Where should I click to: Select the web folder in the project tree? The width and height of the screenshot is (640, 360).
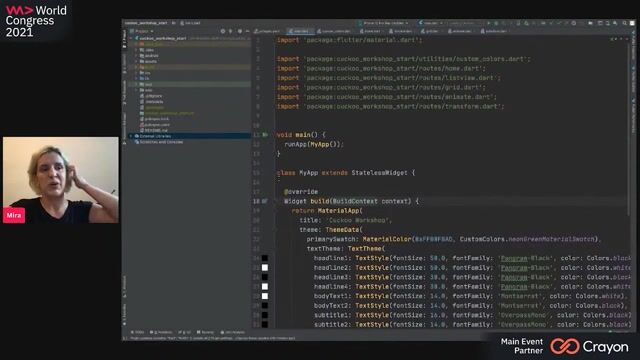click(x=146, y=90)
